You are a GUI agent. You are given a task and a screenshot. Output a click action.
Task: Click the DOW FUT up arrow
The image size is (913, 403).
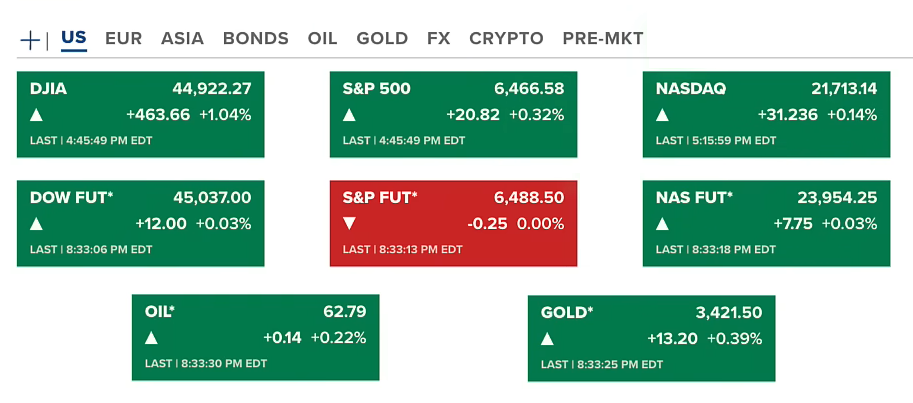[37, 223]
